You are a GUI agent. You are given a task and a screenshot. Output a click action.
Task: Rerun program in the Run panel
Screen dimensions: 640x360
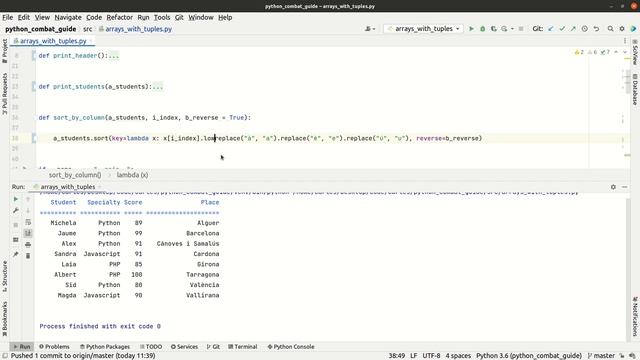(16, 199)
